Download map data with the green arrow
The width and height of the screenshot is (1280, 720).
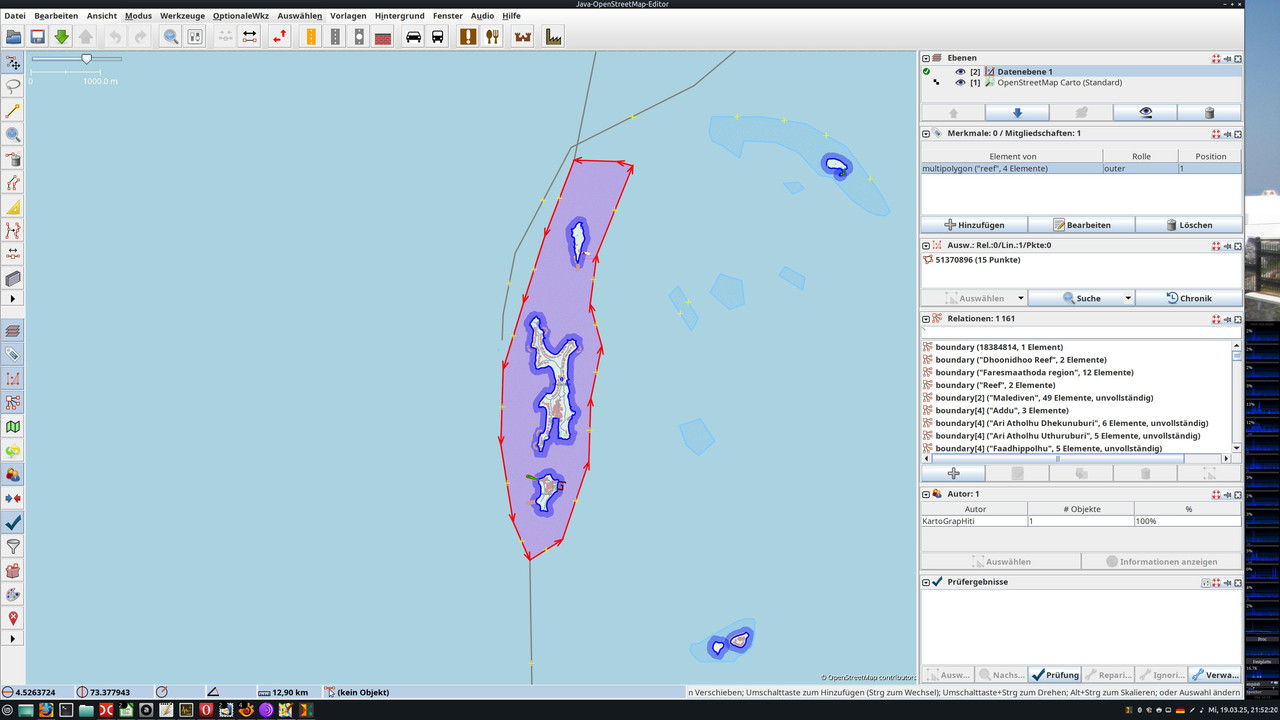point(62,37)
